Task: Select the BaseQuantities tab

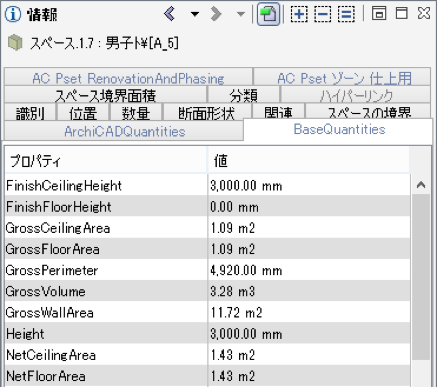Action: point(339,129)
